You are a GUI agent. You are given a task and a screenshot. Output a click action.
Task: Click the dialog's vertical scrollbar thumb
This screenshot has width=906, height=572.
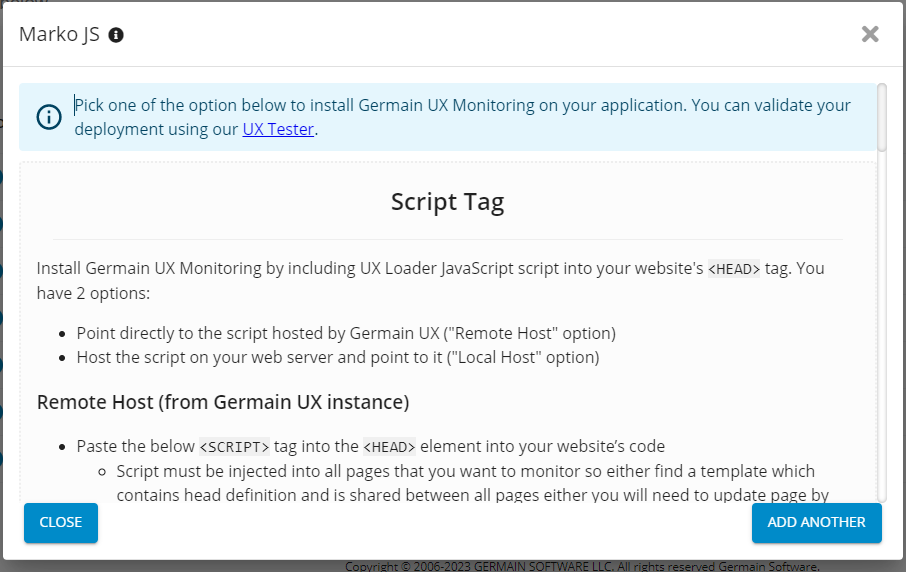click(x=881, y=118)
